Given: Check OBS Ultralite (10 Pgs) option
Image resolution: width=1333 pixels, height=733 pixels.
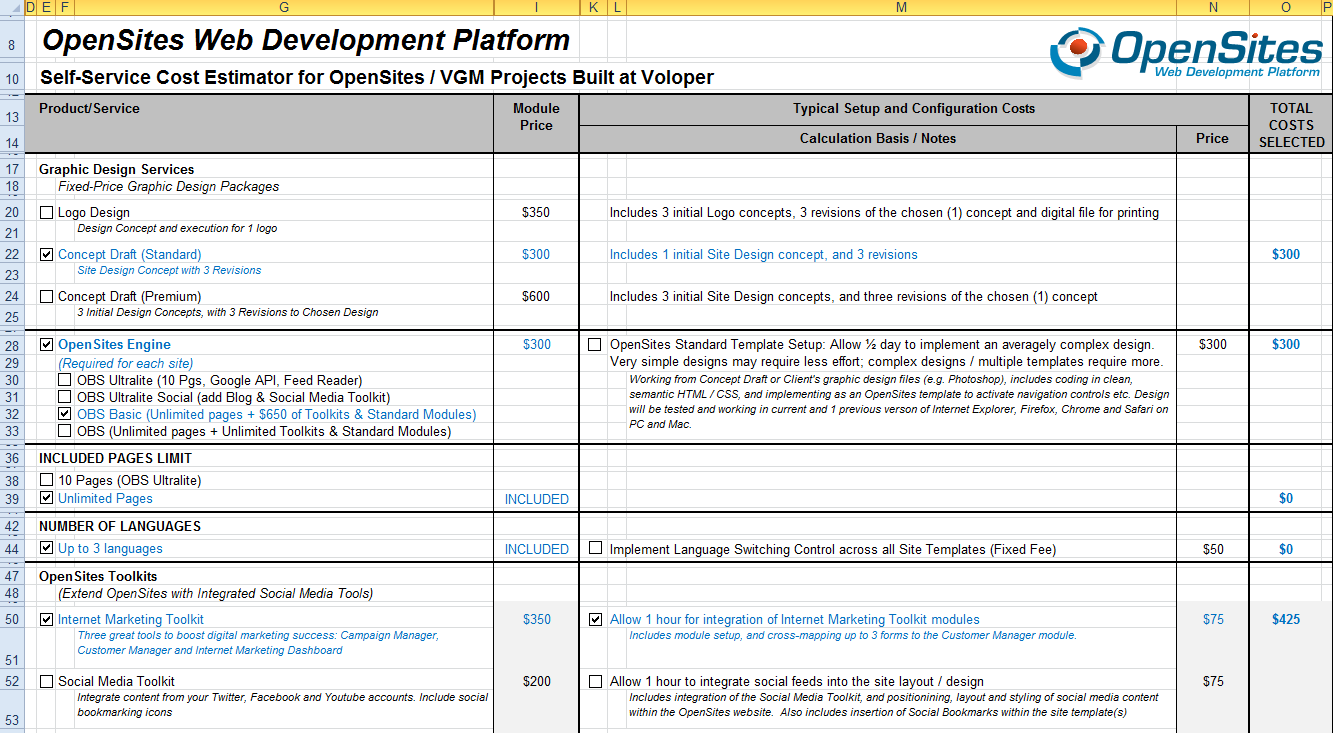Looking at the screenshot, I should coord(65,380).
